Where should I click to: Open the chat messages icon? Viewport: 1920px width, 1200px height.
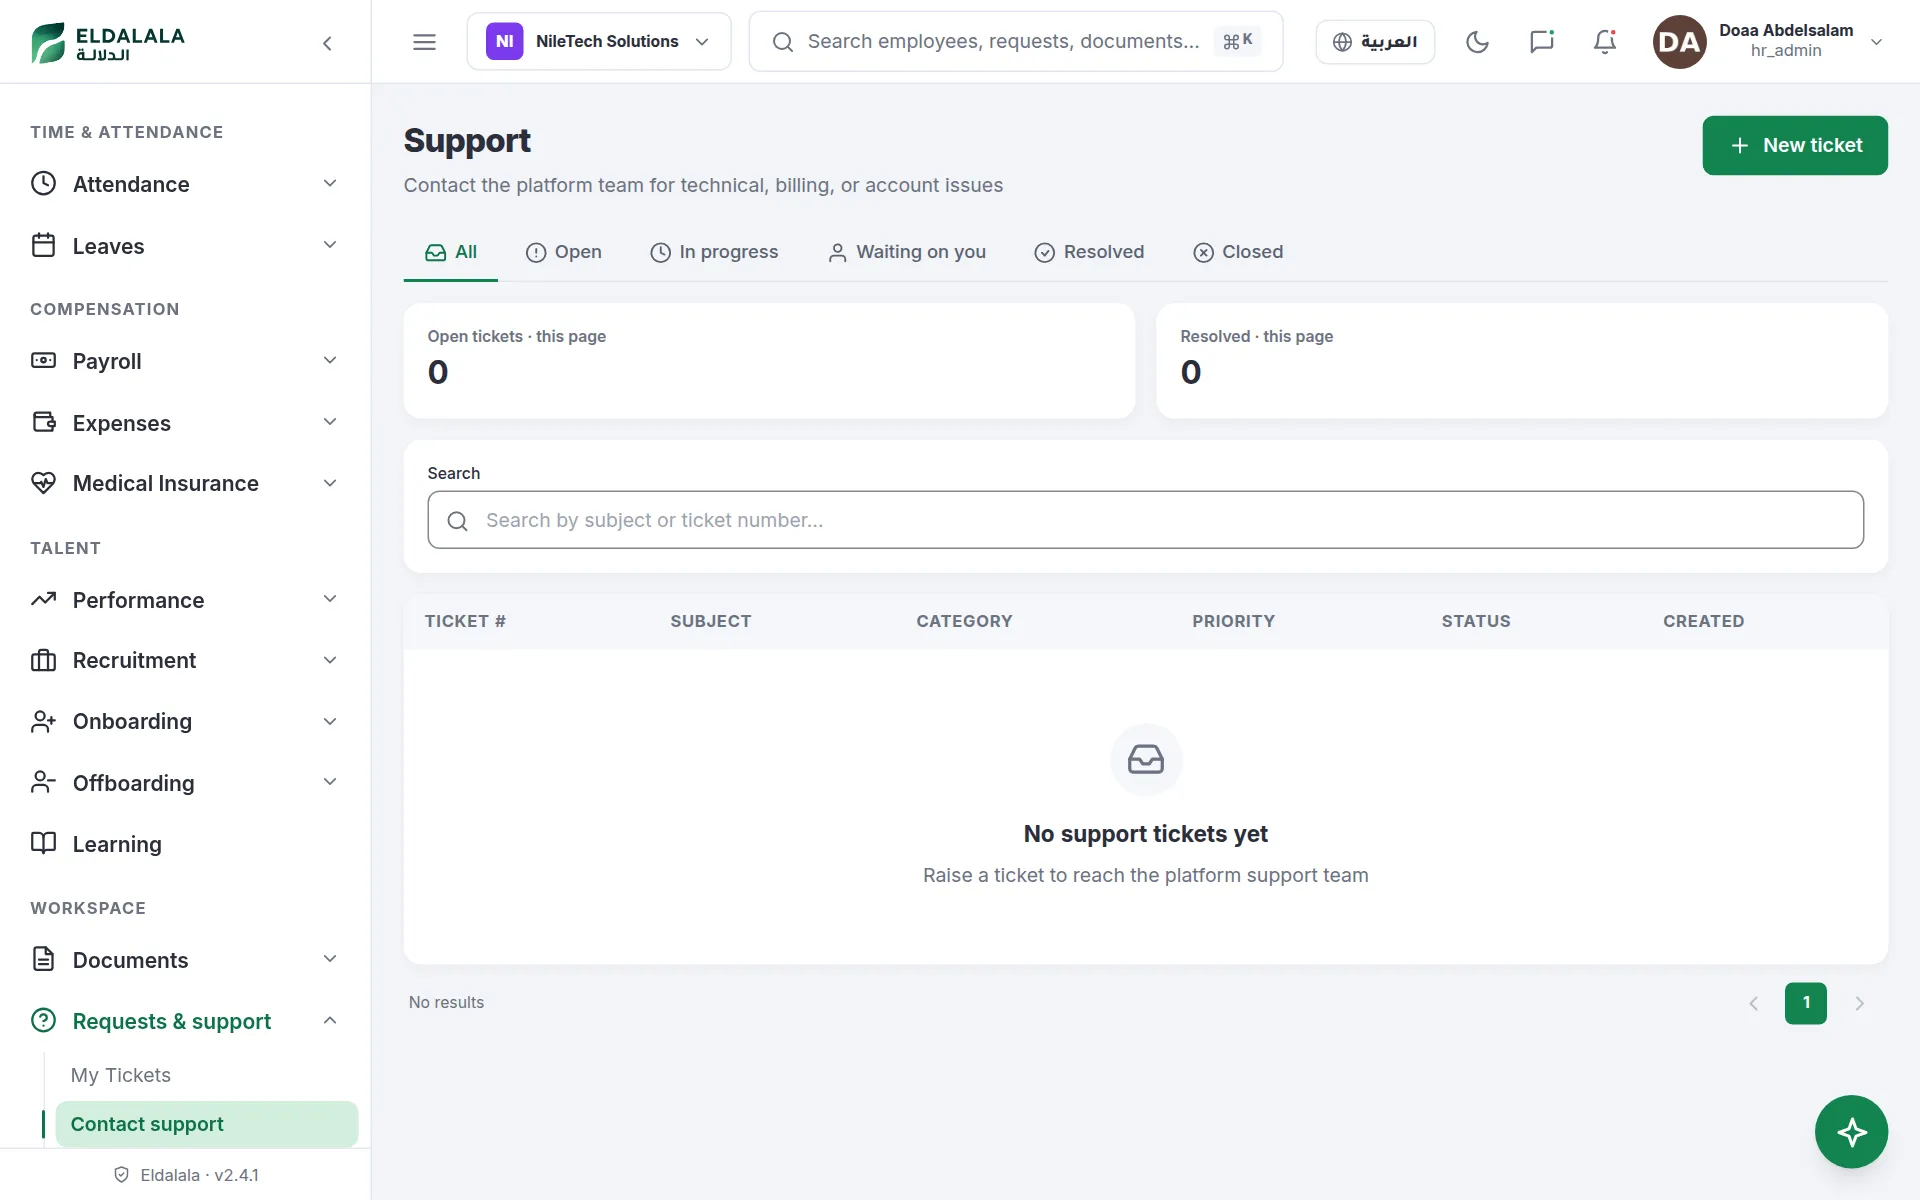(1541, 42)
